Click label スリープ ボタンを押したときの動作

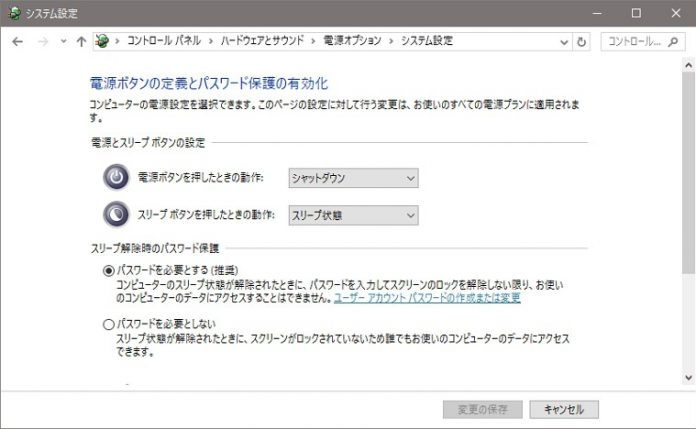(x=206, y=215)
